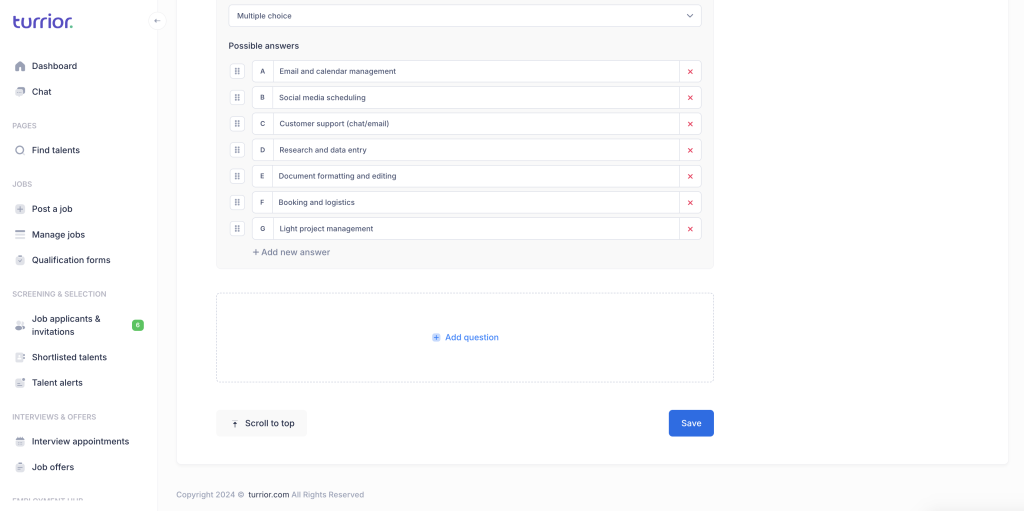The width and height of the screenshot is (1024, 511).
Task: Click the Post a job plus icon
Action: click(20, 209)
